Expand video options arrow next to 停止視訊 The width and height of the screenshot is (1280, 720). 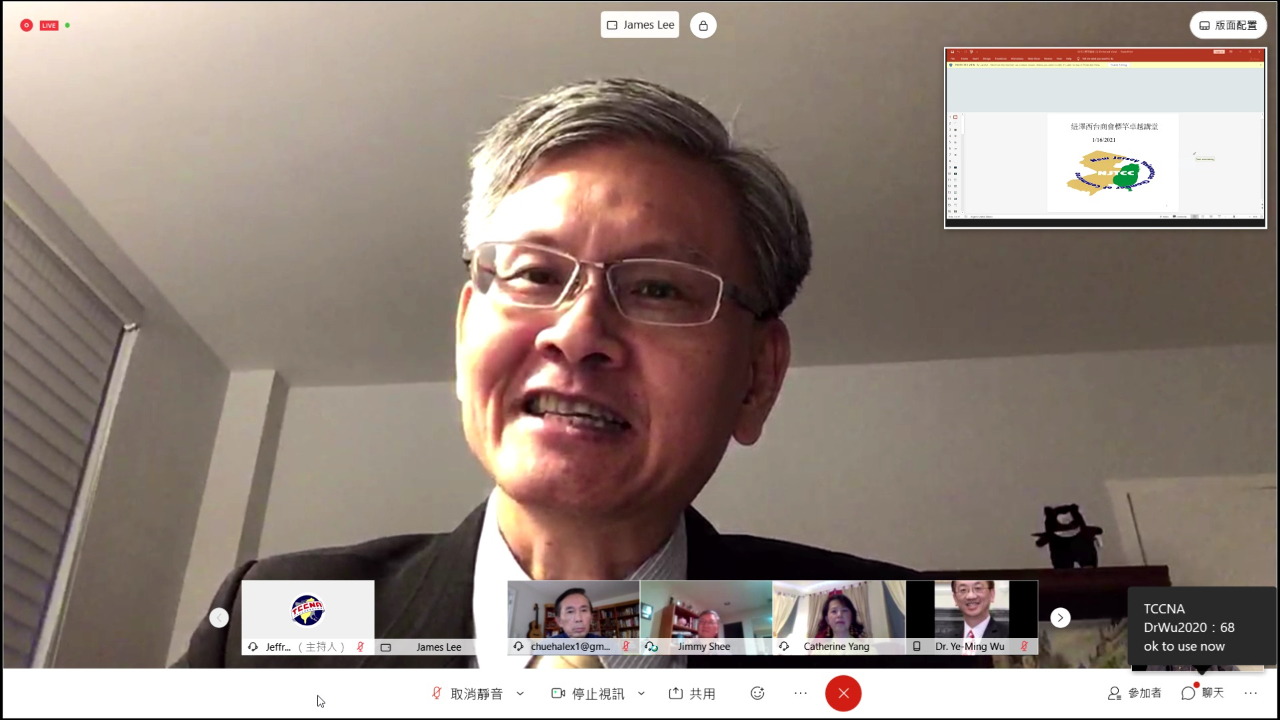[x=641, y=693]
